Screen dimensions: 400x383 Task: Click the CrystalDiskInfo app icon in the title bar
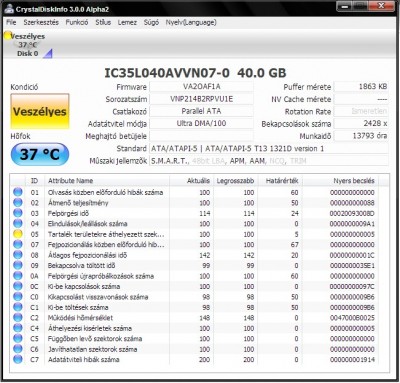8,9
